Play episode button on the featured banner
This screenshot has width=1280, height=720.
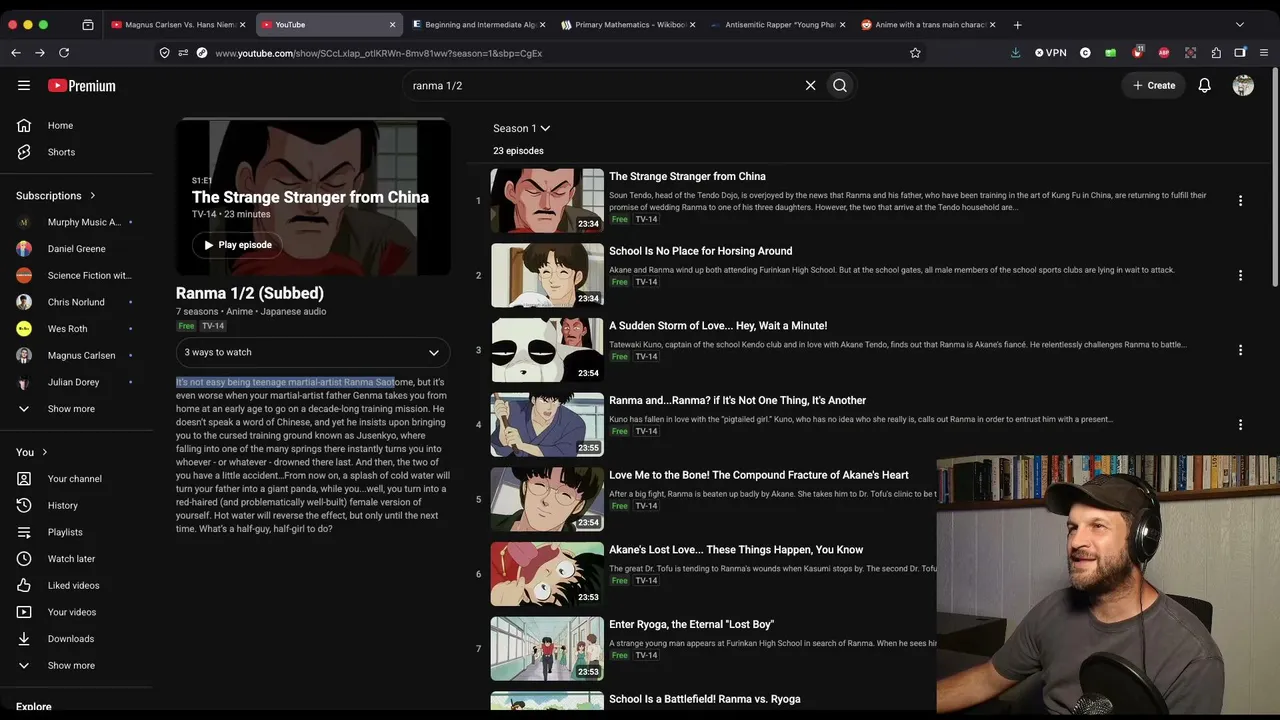click(x=237, y=245)
